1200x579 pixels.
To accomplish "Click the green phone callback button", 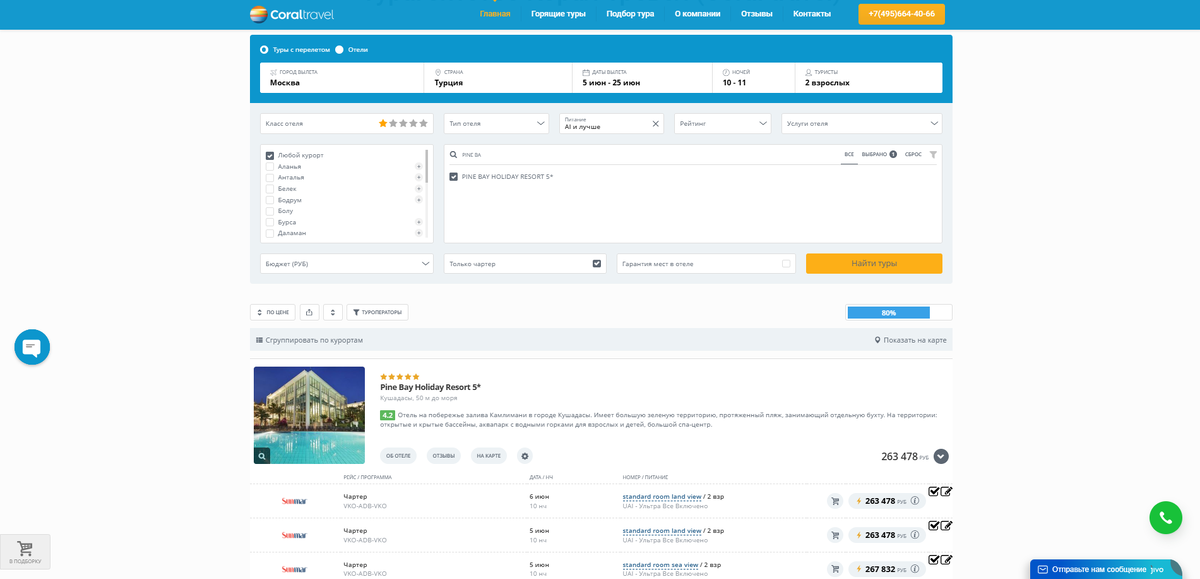I will point(1165,517).
